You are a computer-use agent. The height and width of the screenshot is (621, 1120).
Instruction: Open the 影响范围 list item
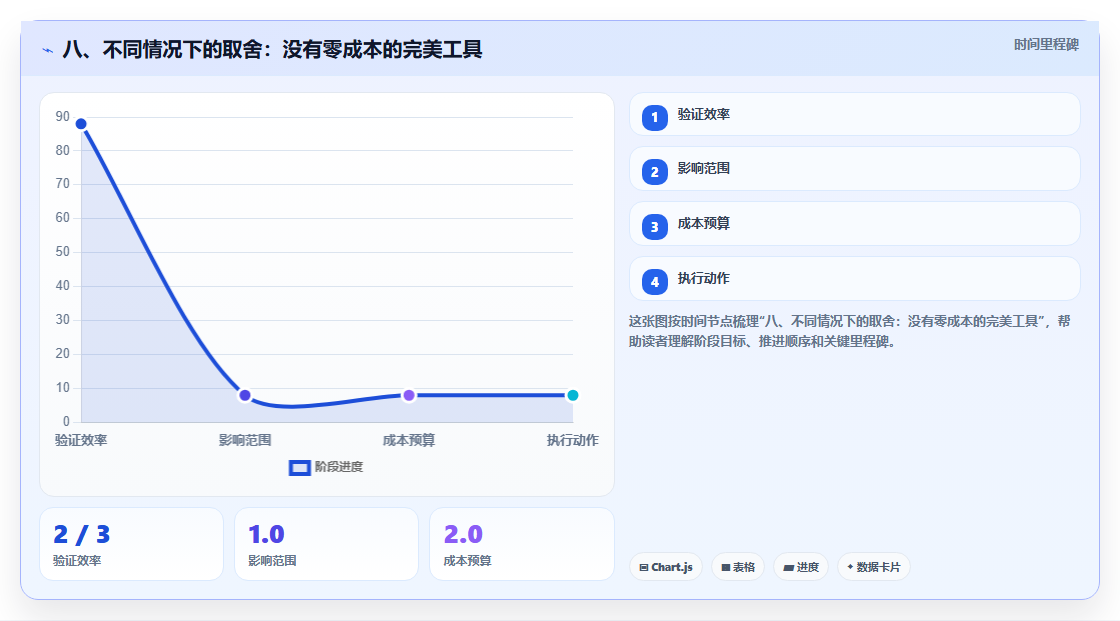click(854, 169)
